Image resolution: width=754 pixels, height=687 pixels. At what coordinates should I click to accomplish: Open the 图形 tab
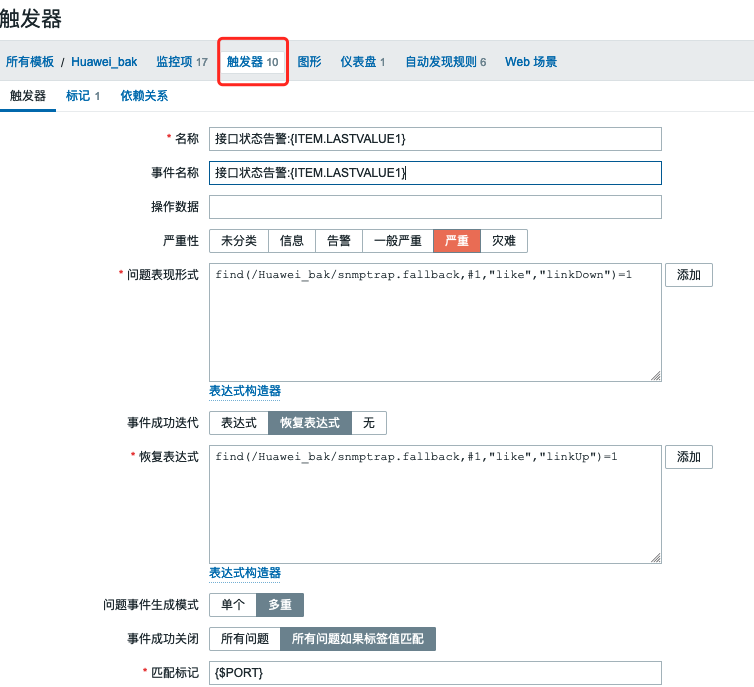309,62
